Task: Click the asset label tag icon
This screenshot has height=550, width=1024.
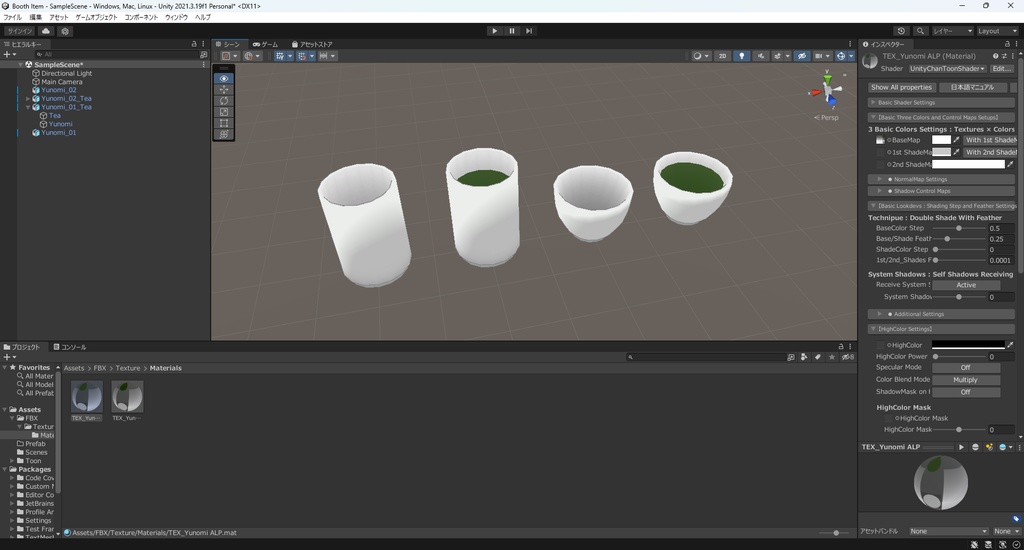Action: 1016,519
